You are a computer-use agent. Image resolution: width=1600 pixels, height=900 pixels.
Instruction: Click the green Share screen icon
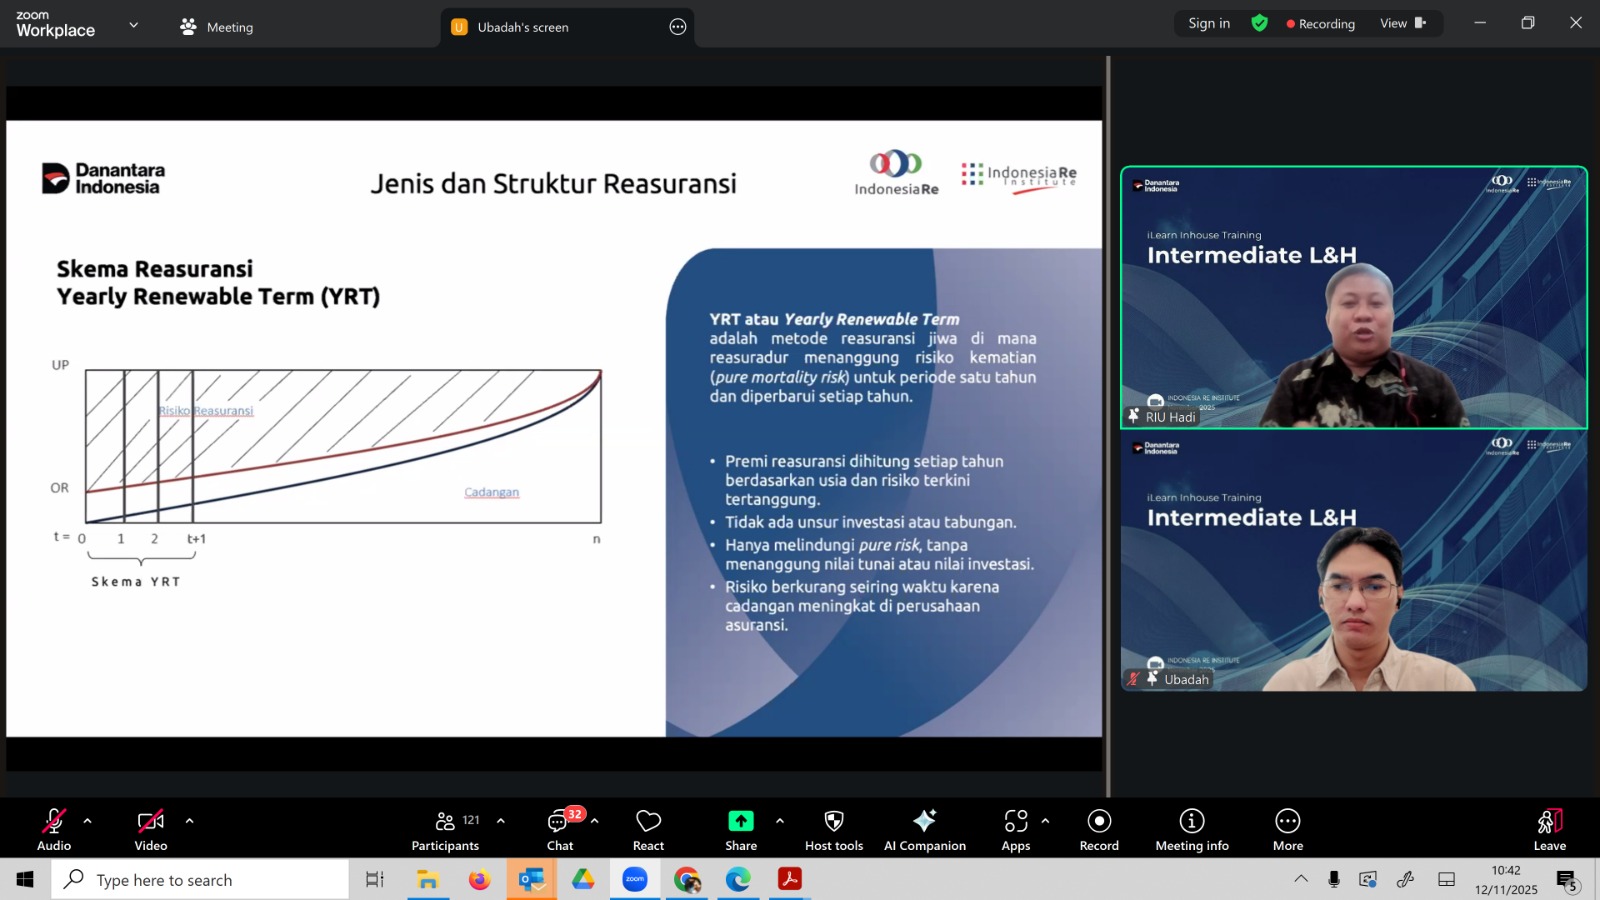coord(740,821)
